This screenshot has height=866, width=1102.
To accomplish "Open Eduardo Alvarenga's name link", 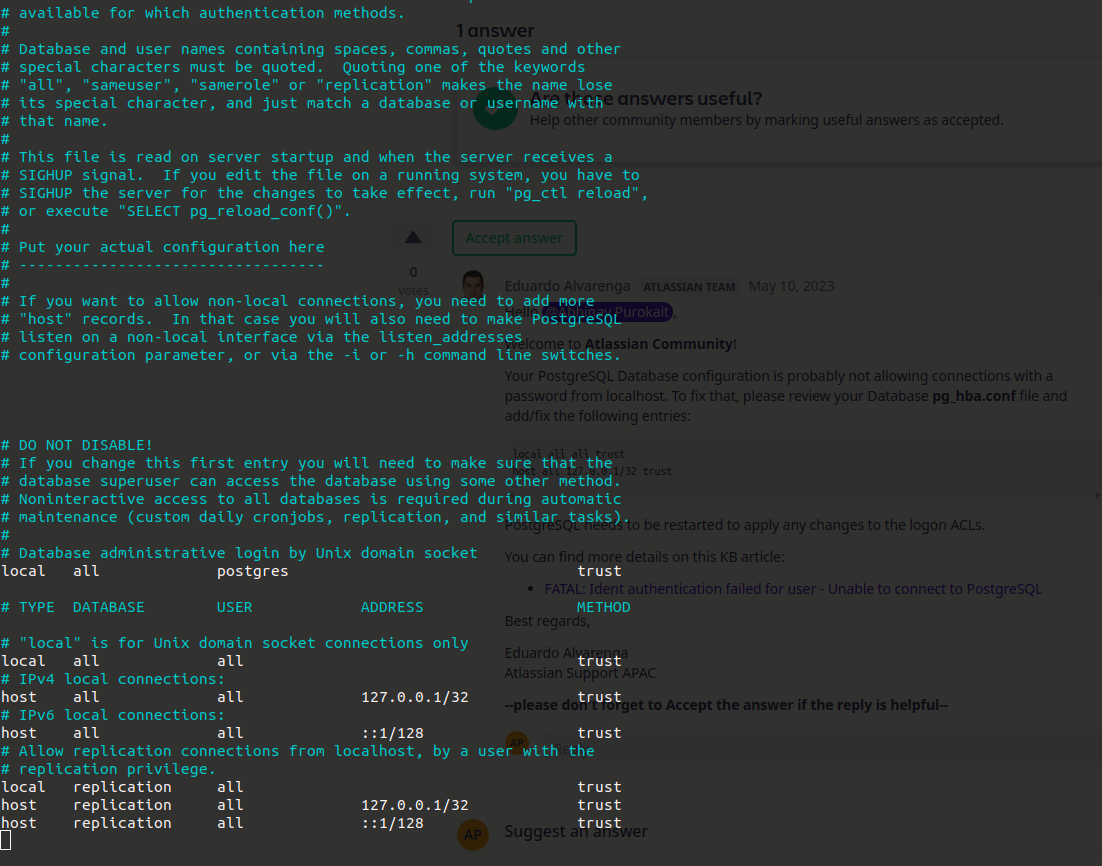I will (x=567, y=285).
